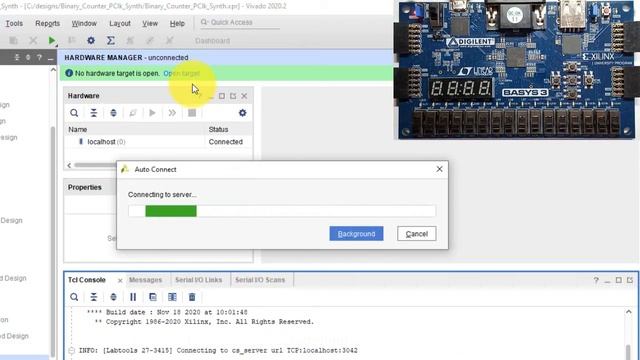
Task: Copy Tcl Console contents icon
Action: click(x=153, y=297)
